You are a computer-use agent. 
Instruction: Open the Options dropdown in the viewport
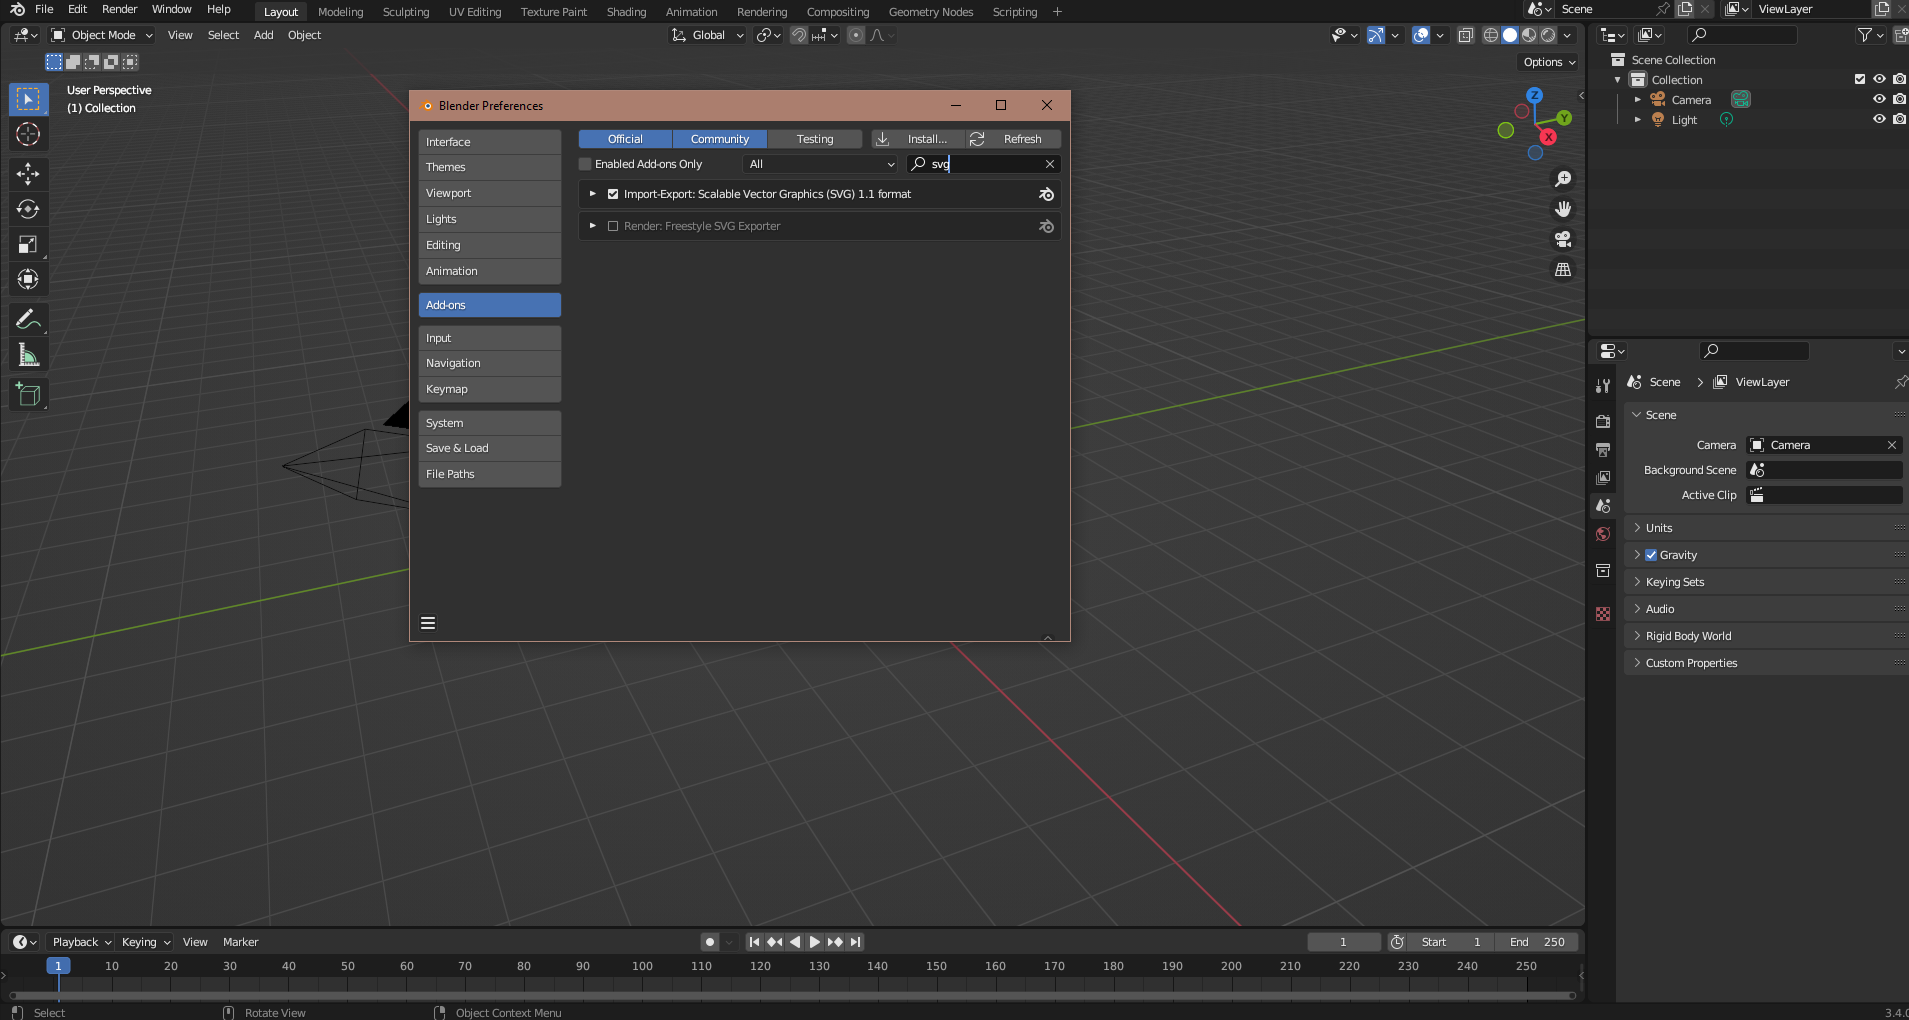(x=1549, y=62)
